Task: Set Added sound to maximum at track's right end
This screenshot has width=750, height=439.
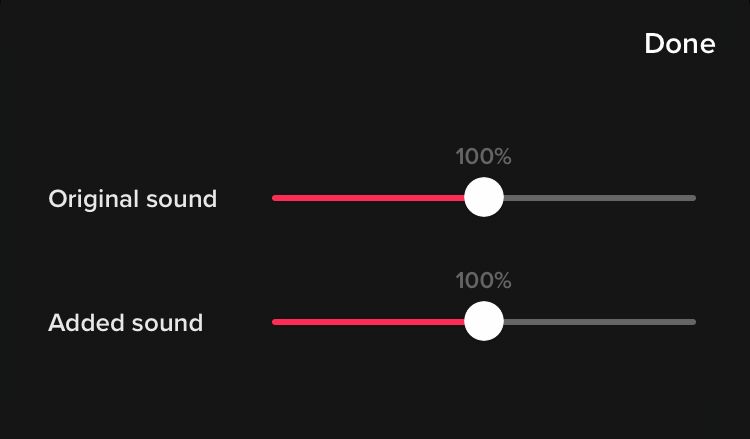Action: tap(693, 322)
